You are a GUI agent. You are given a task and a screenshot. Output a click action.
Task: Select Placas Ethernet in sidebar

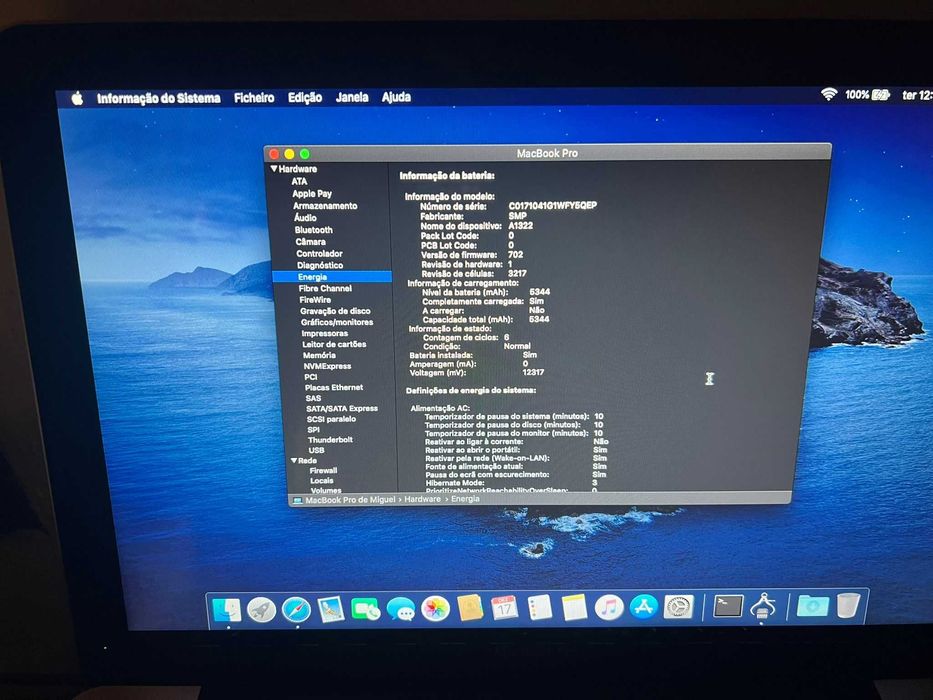coord(334,388)
